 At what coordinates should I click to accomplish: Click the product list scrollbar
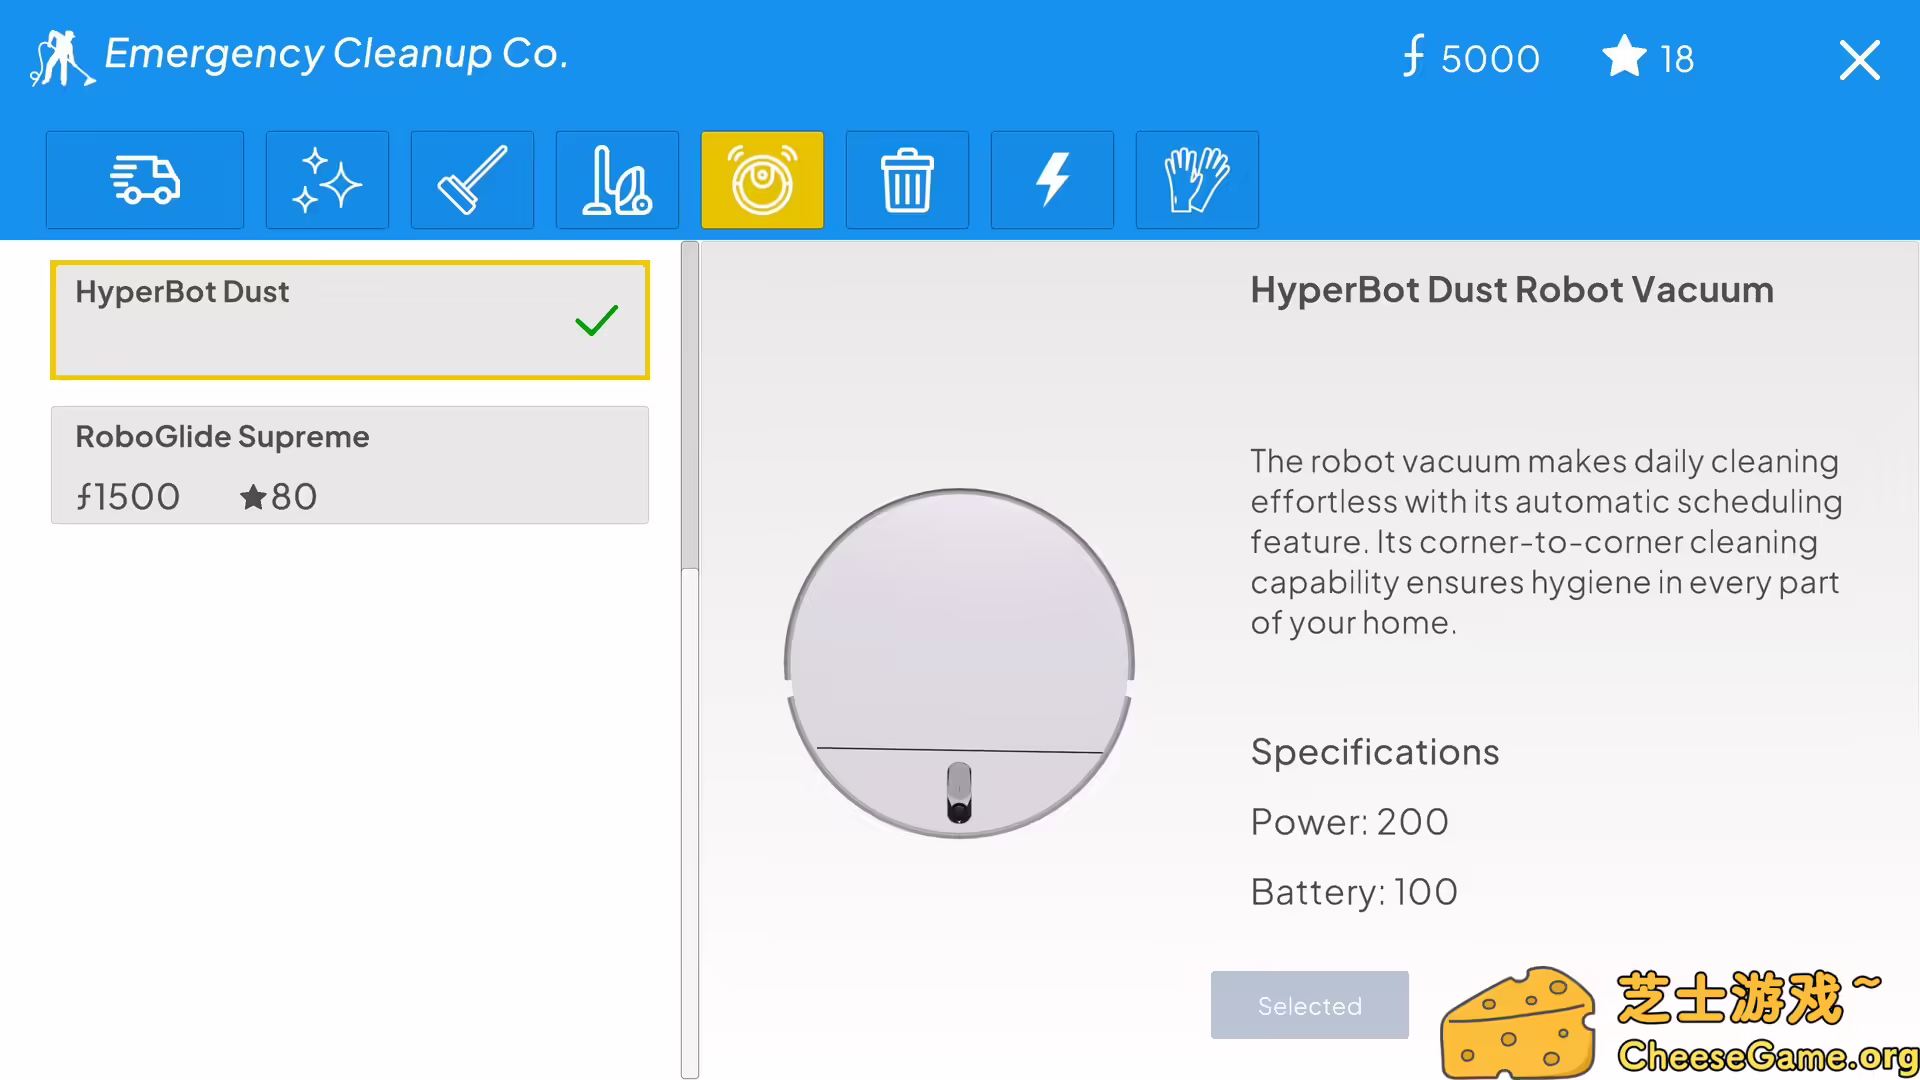[689, 405]
